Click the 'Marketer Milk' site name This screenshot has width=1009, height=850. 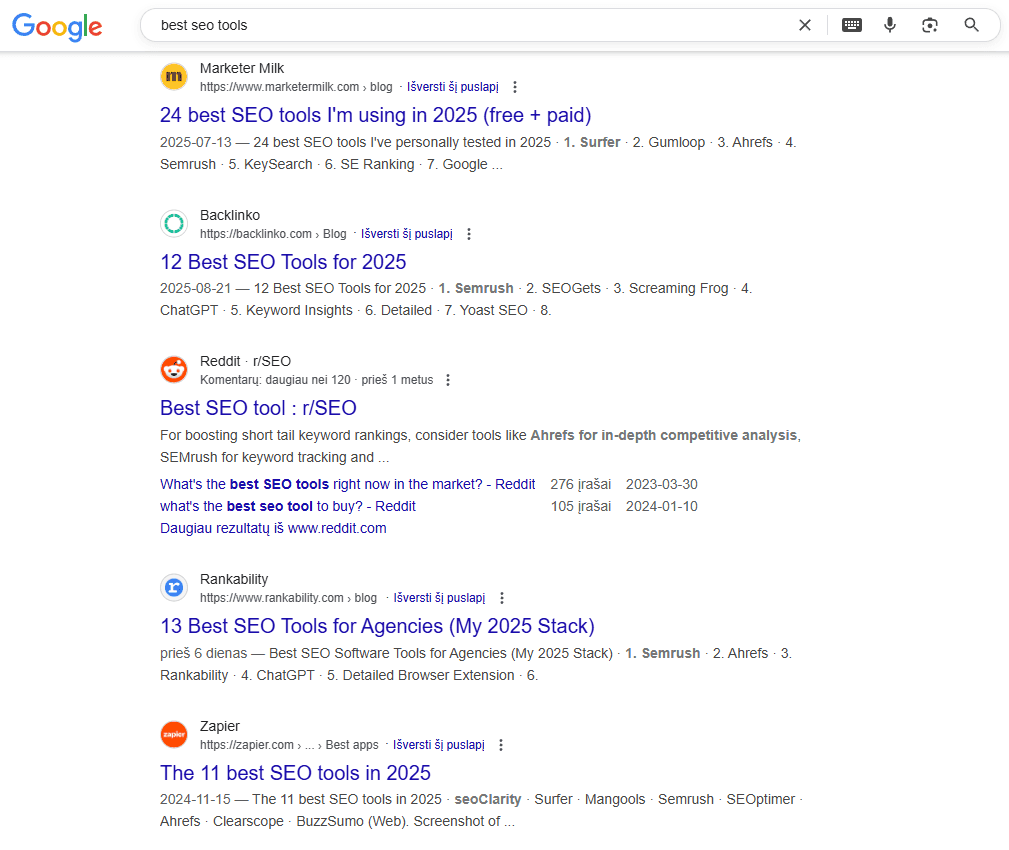(242, 68)
